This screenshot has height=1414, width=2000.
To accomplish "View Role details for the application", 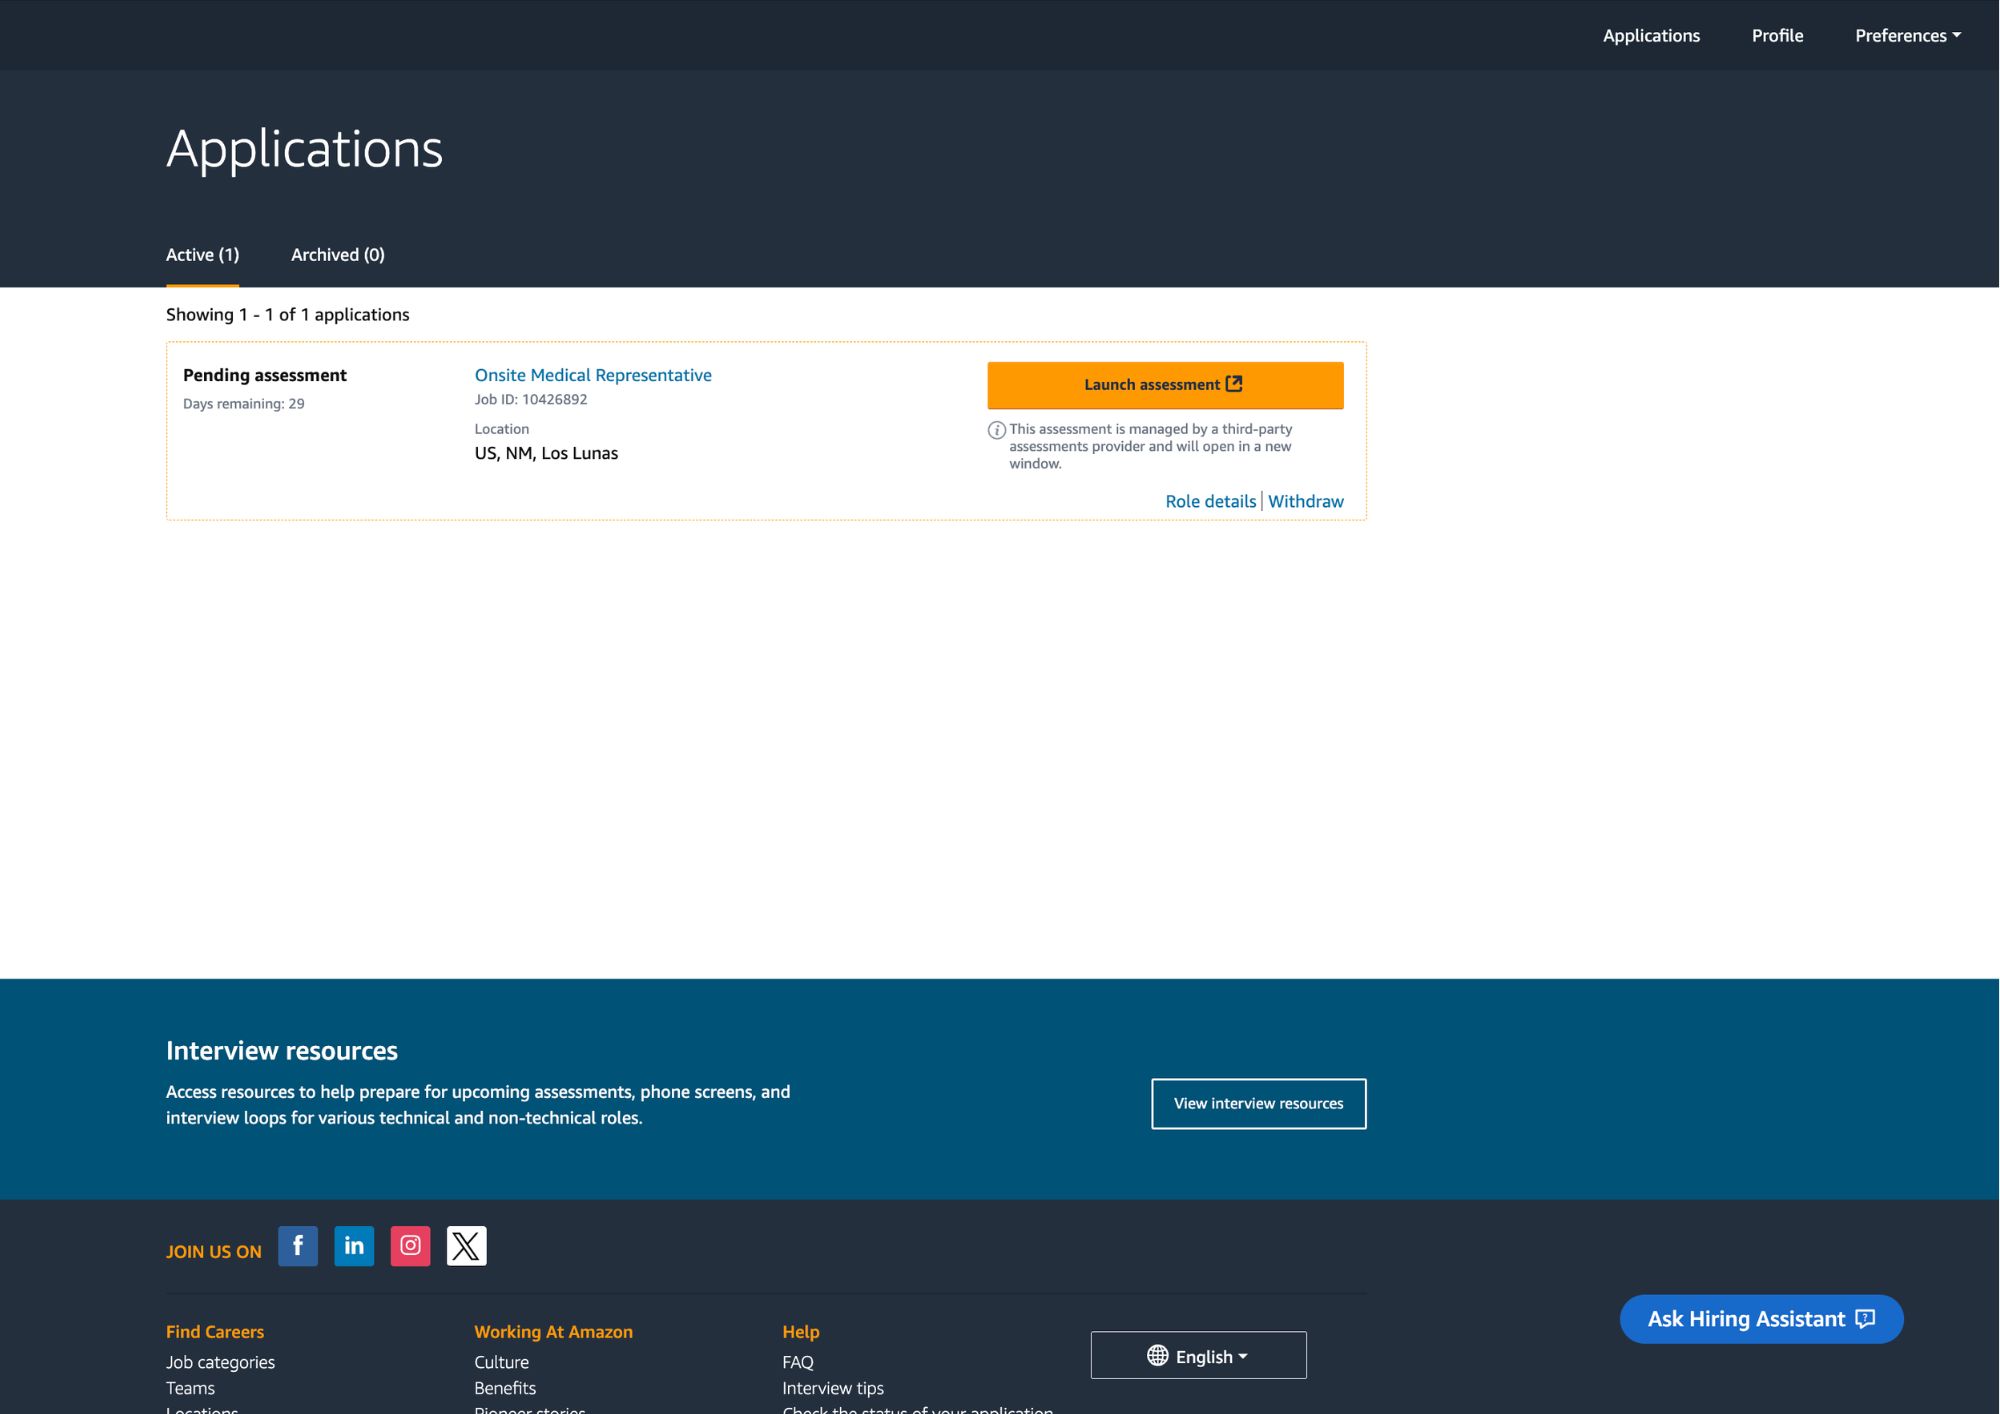I will 1210,501.
